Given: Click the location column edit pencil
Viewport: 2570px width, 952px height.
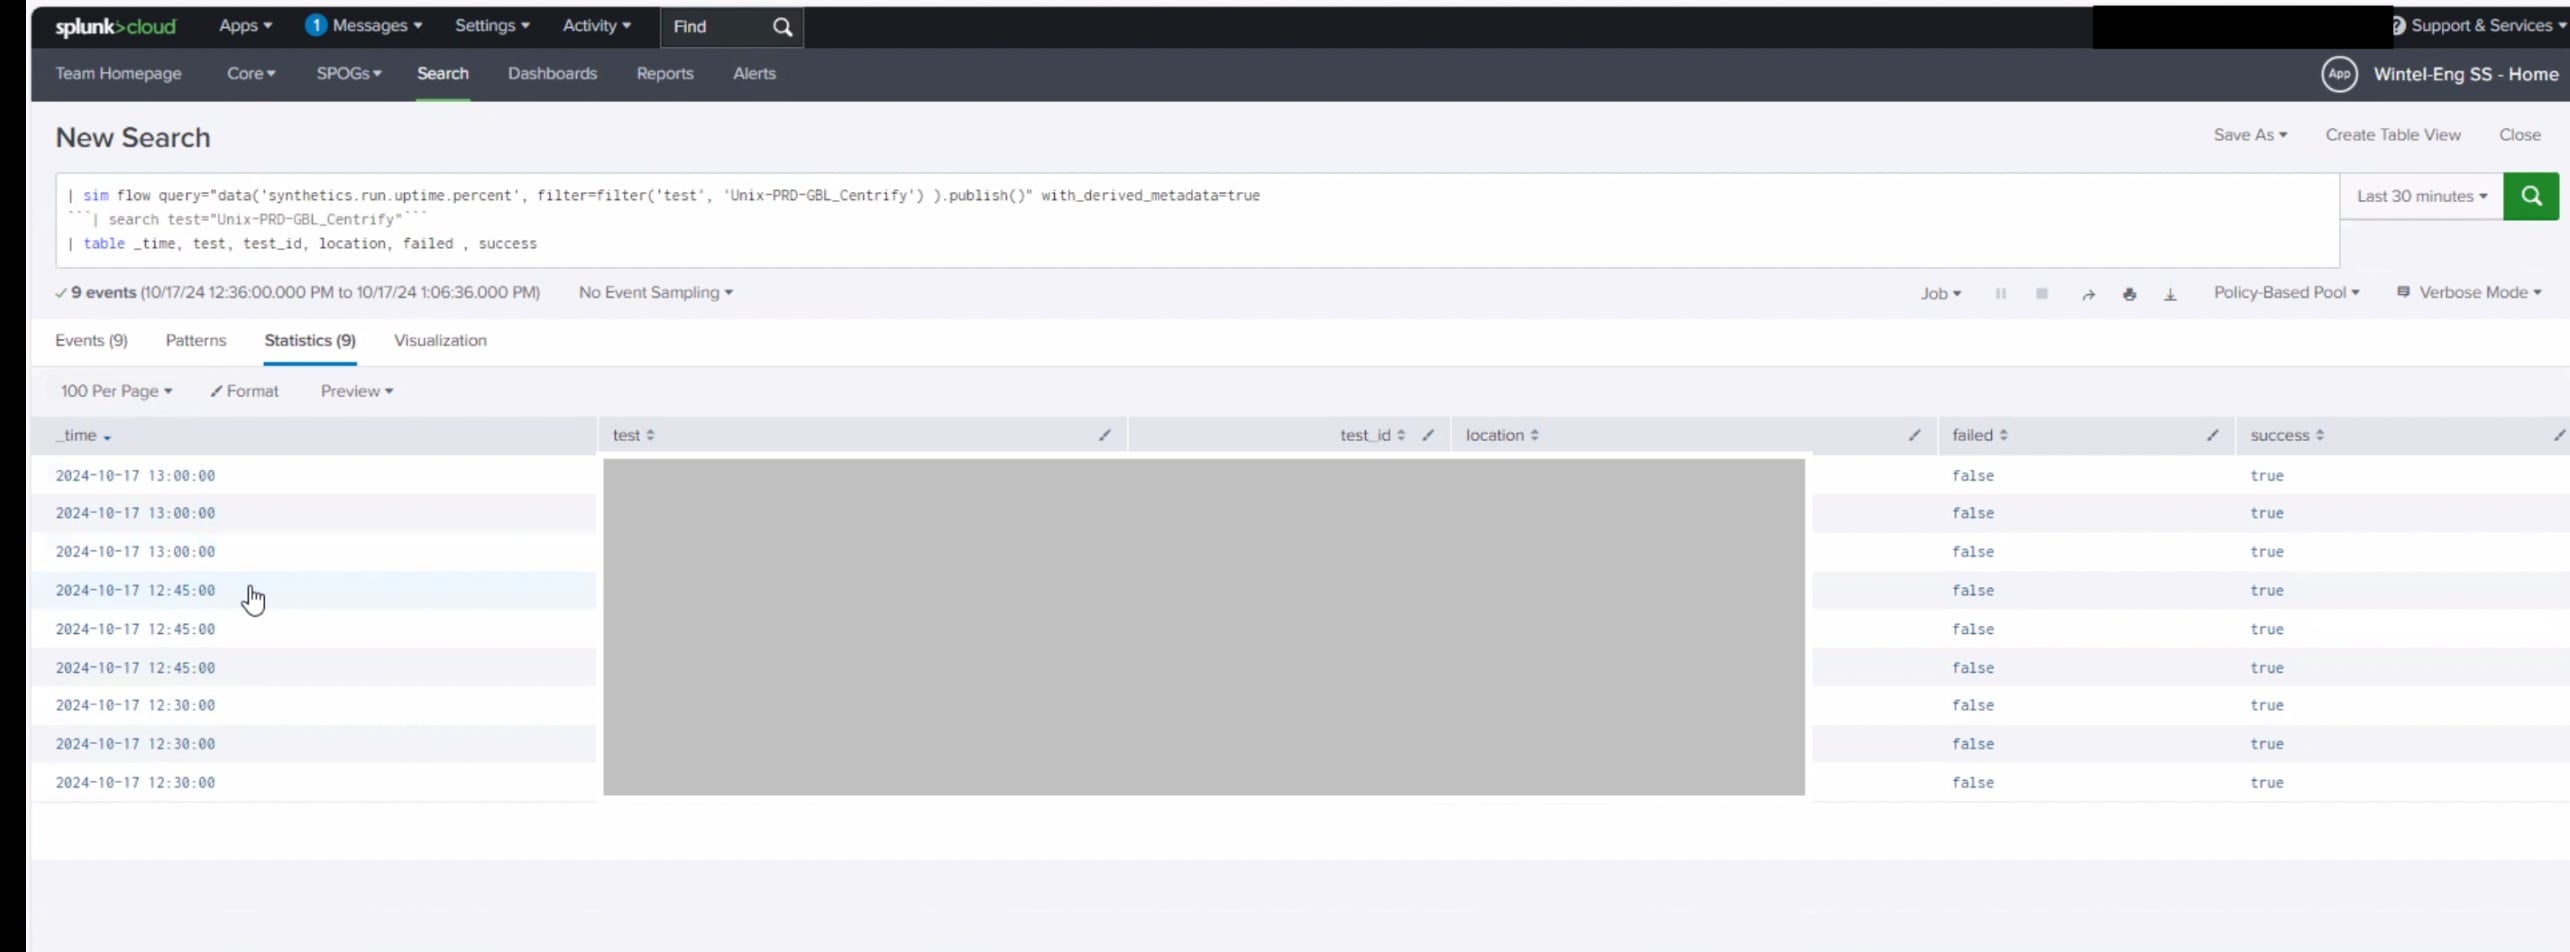Looking at the screenshot, I should [1914, 435].
